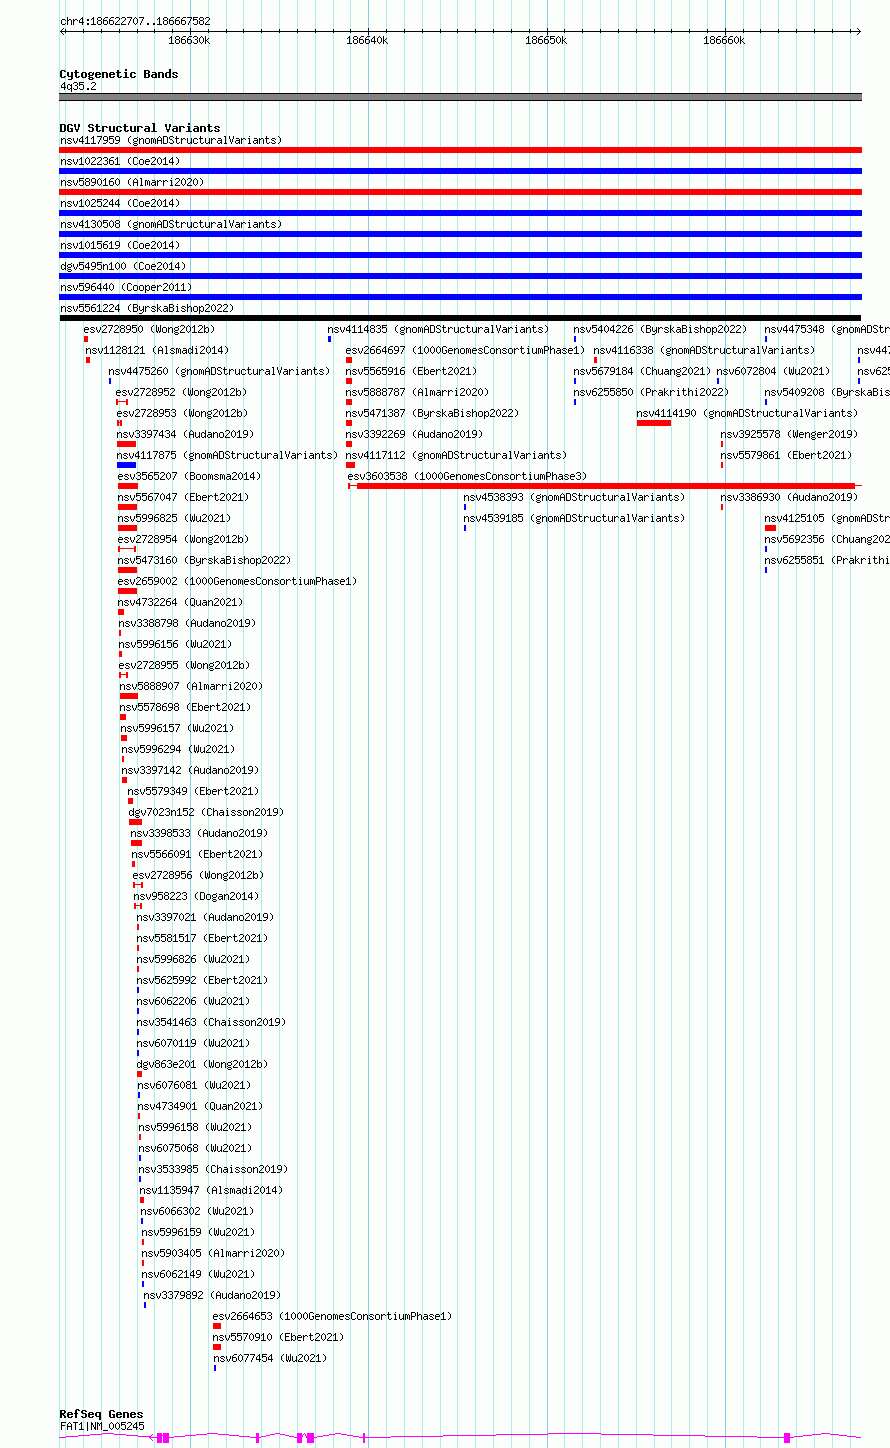The width and height of the screenshot is (890, 1448).
Task: Select nsv6077454 (Wu2021) variant
Action: [270, 1358]
